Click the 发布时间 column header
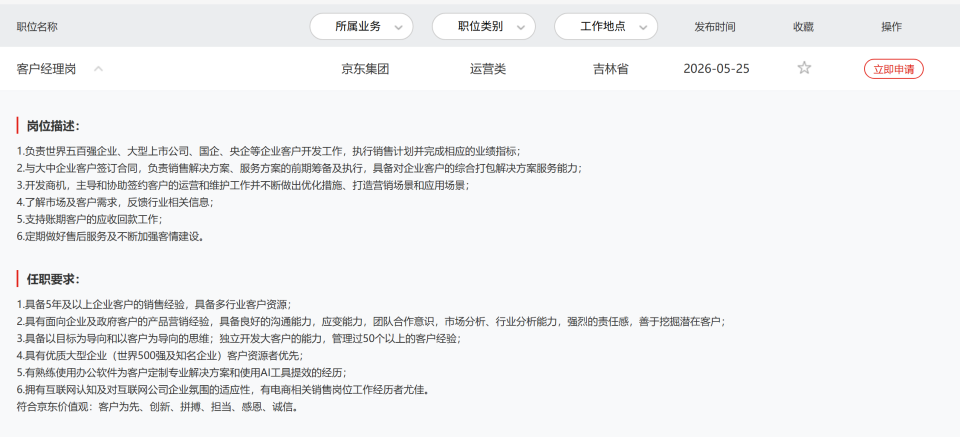This screenshot has width=960, height=437. [714, 27]
